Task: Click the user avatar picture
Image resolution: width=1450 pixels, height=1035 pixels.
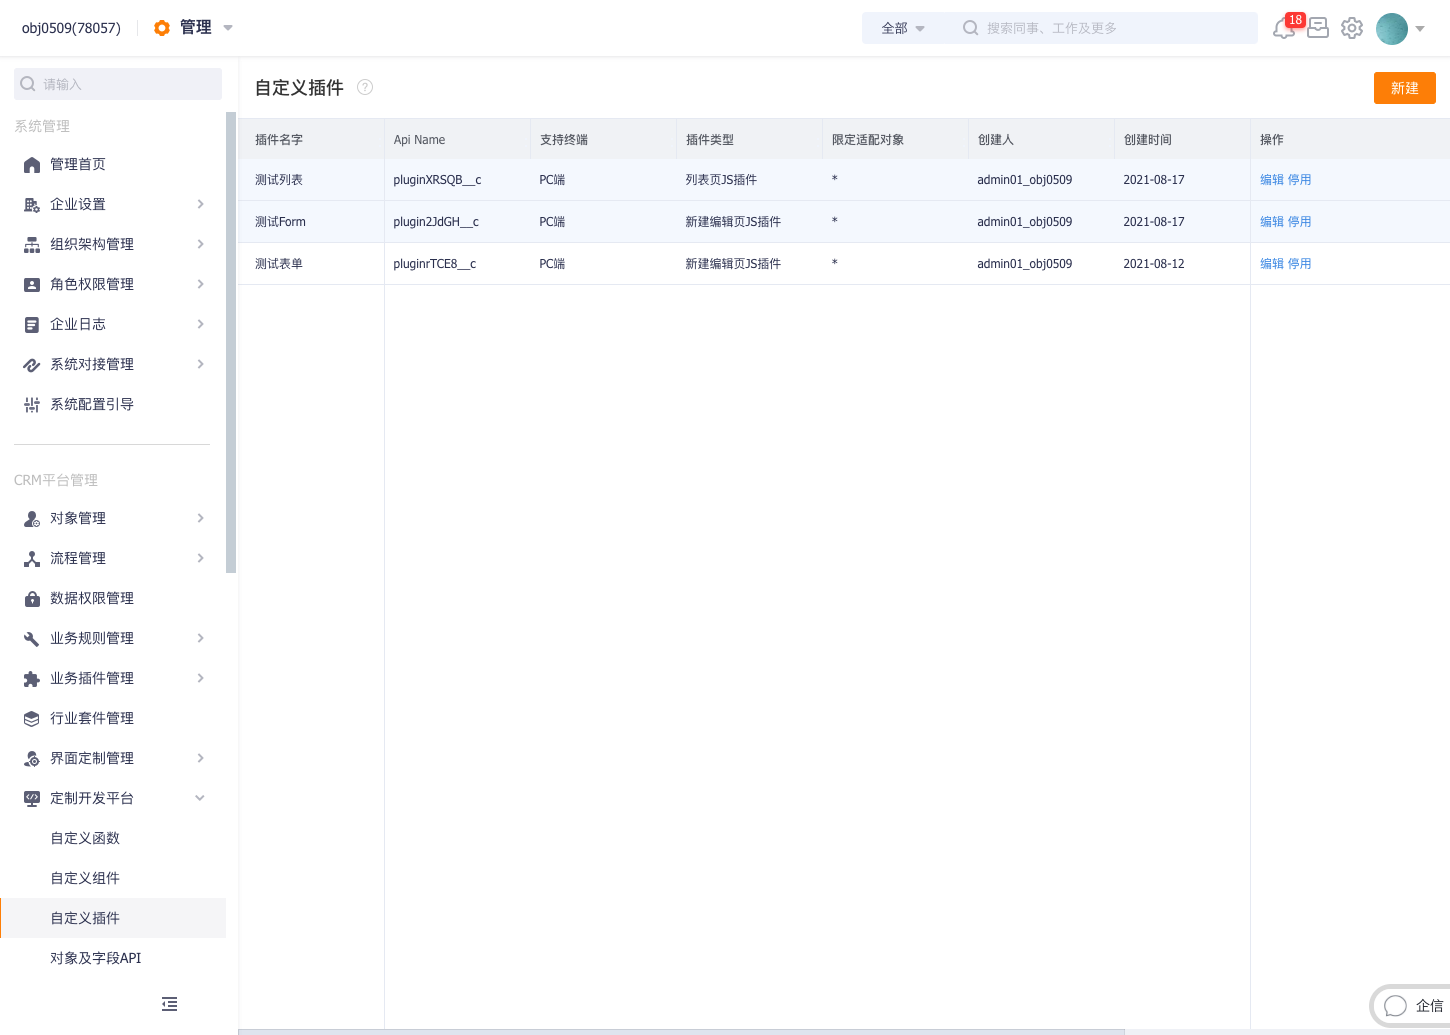Action: coord(1392,28)
